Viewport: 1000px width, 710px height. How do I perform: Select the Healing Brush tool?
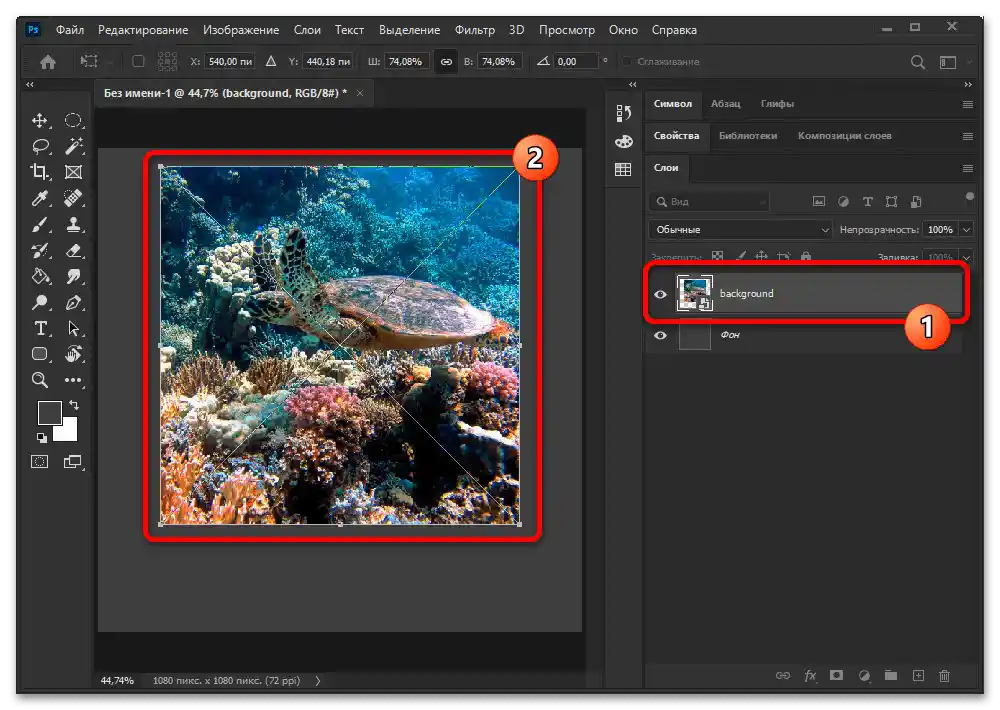(x=73, y=198)
